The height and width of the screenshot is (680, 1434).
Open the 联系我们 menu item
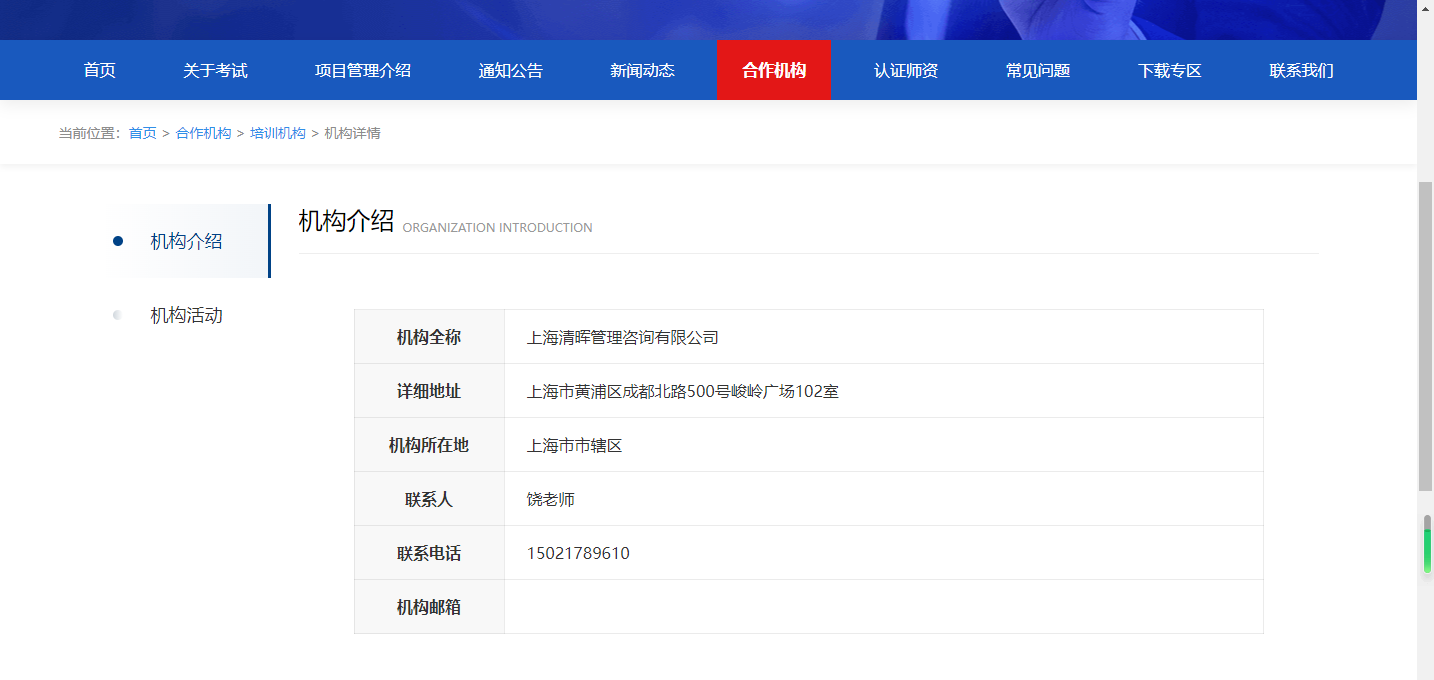pos(1301,70)
